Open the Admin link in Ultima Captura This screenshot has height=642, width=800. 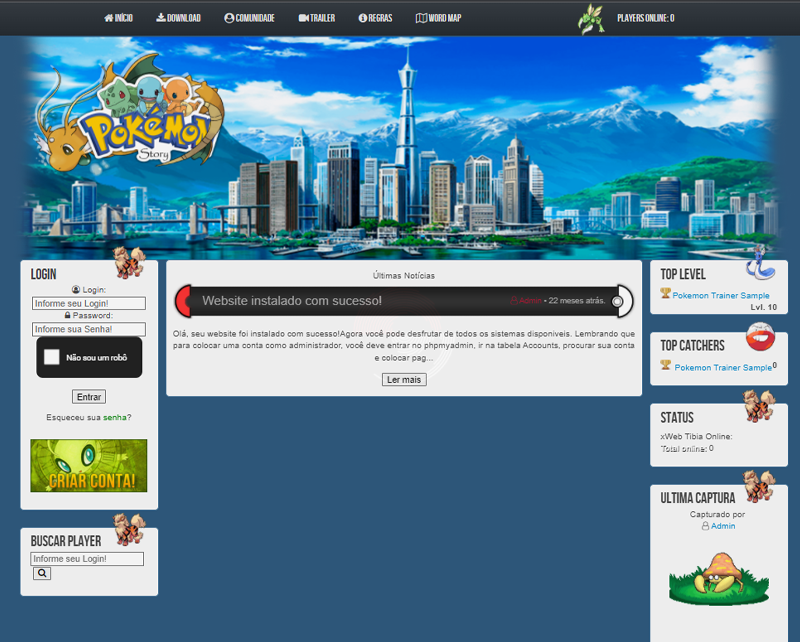coord(723,526)
